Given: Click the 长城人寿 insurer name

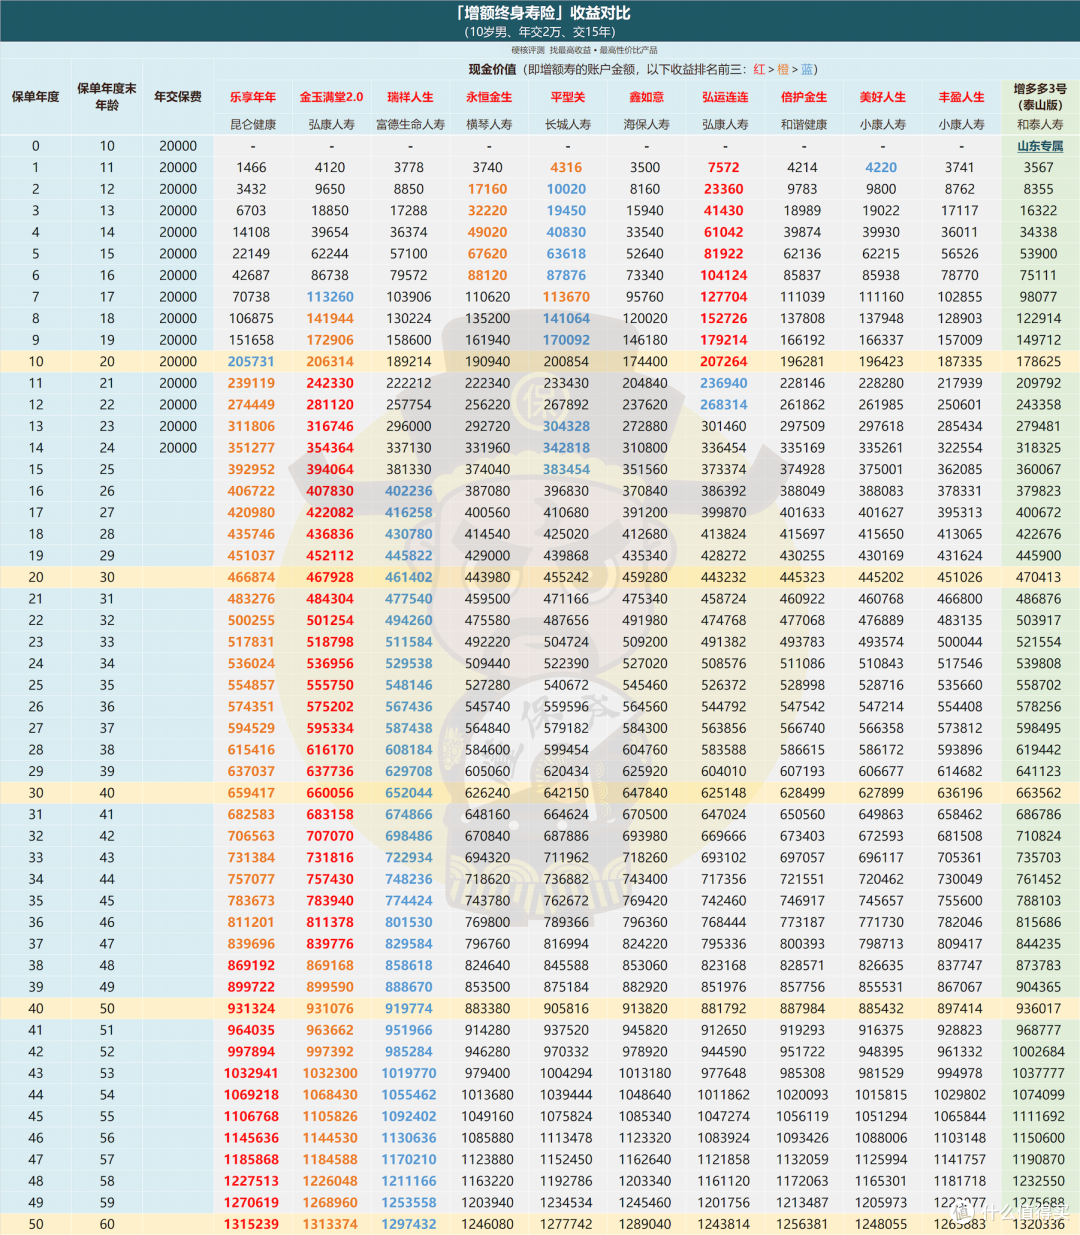Looking at the screenshot, I should (x=567, y=125).
